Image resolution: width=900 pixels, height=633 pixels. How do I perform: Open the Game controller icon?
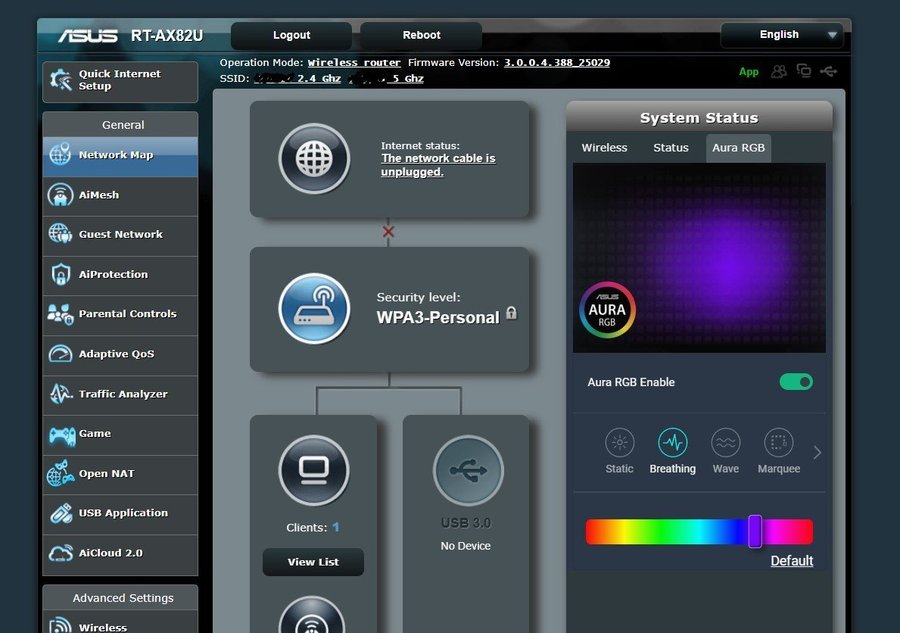pyautogui.click(x=62, y=436)
